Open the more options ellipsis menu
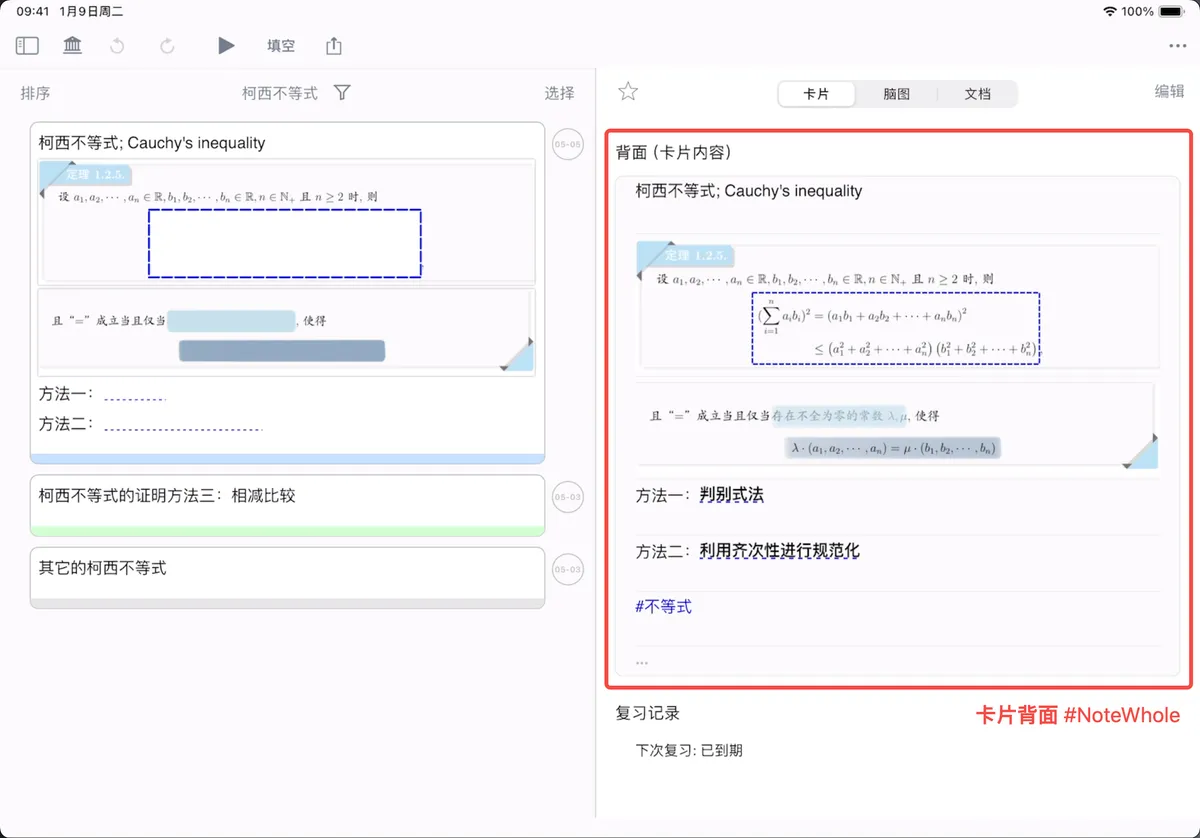Image resolution: width=1200 pixels, height=838 pixels. [x=1177, y=46]
